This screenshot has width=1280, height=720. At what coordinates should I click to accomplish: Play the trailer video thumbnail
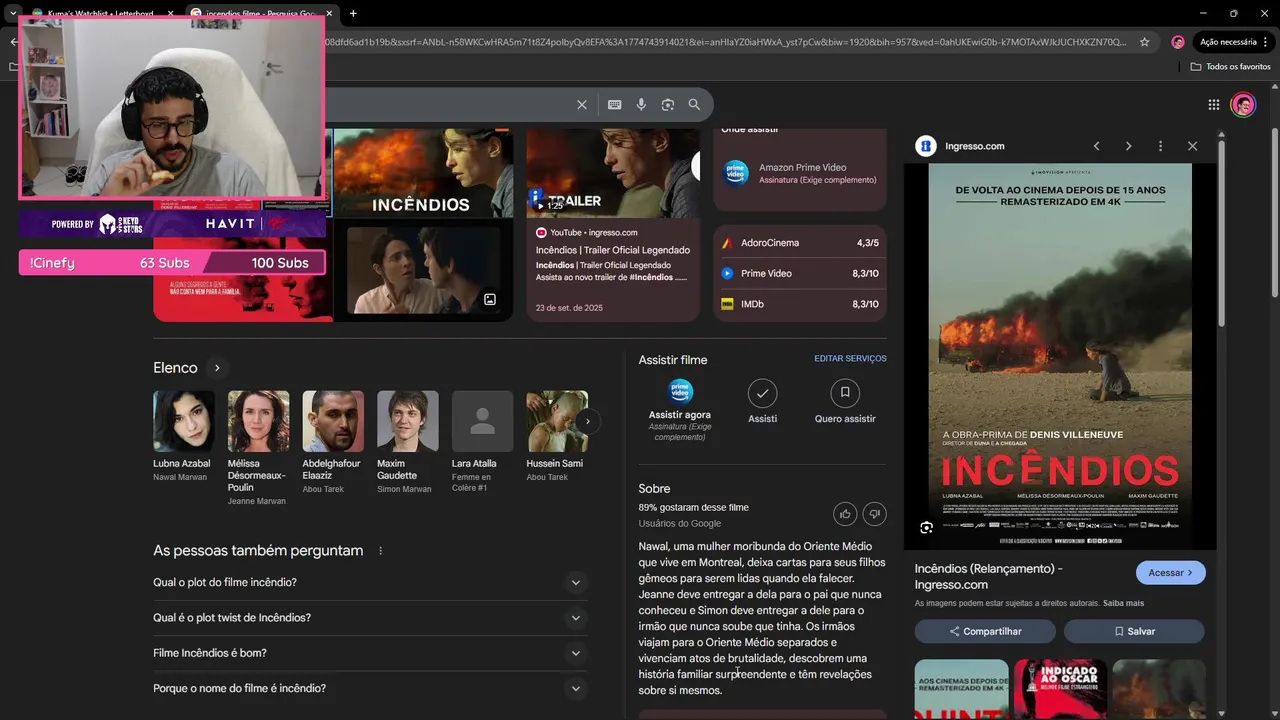click(613, 173)
